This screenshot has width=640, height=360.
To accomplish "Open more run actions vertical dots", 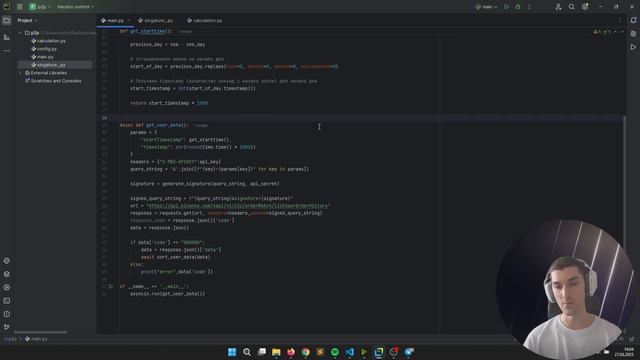I will pyautogui.click(x=529, y=7).
